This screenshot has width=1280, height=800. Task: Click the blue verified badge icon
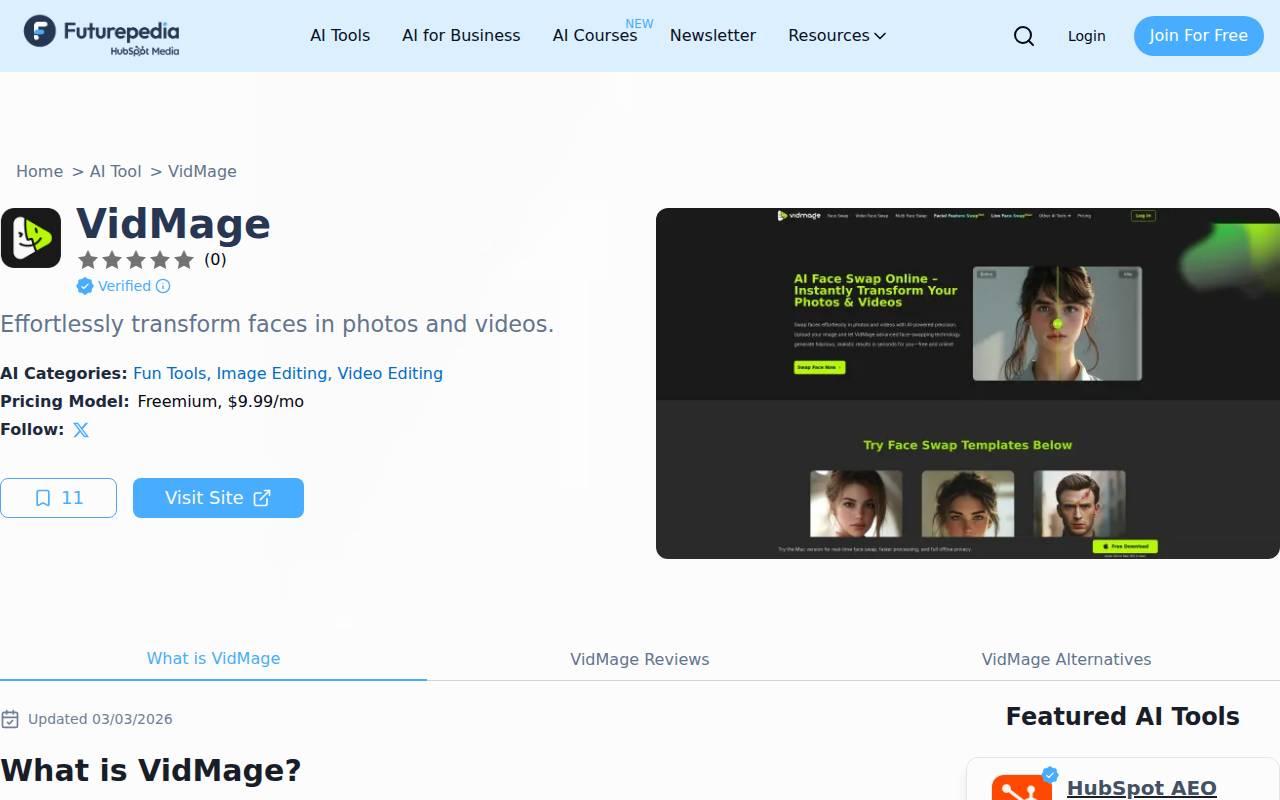[x=85, y=286]
